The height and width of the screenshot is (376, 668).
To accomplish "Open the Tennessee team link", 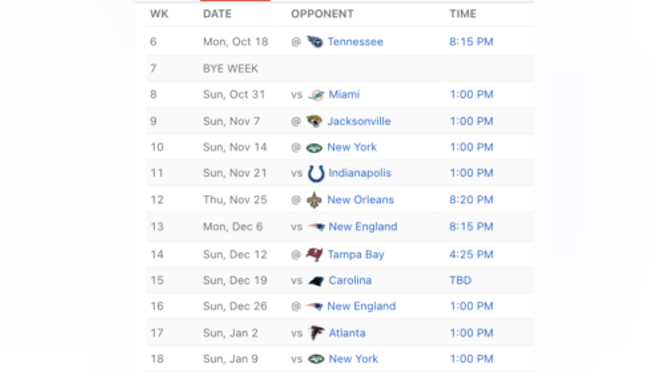I will 355,42.
